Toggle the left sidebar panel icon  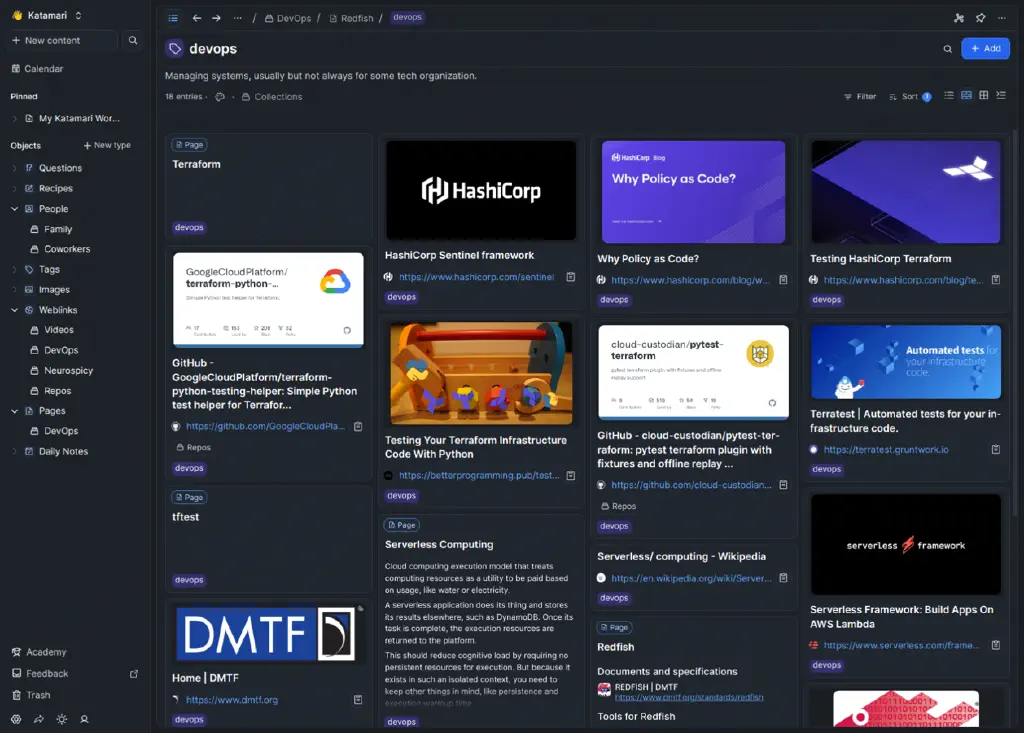173,18
